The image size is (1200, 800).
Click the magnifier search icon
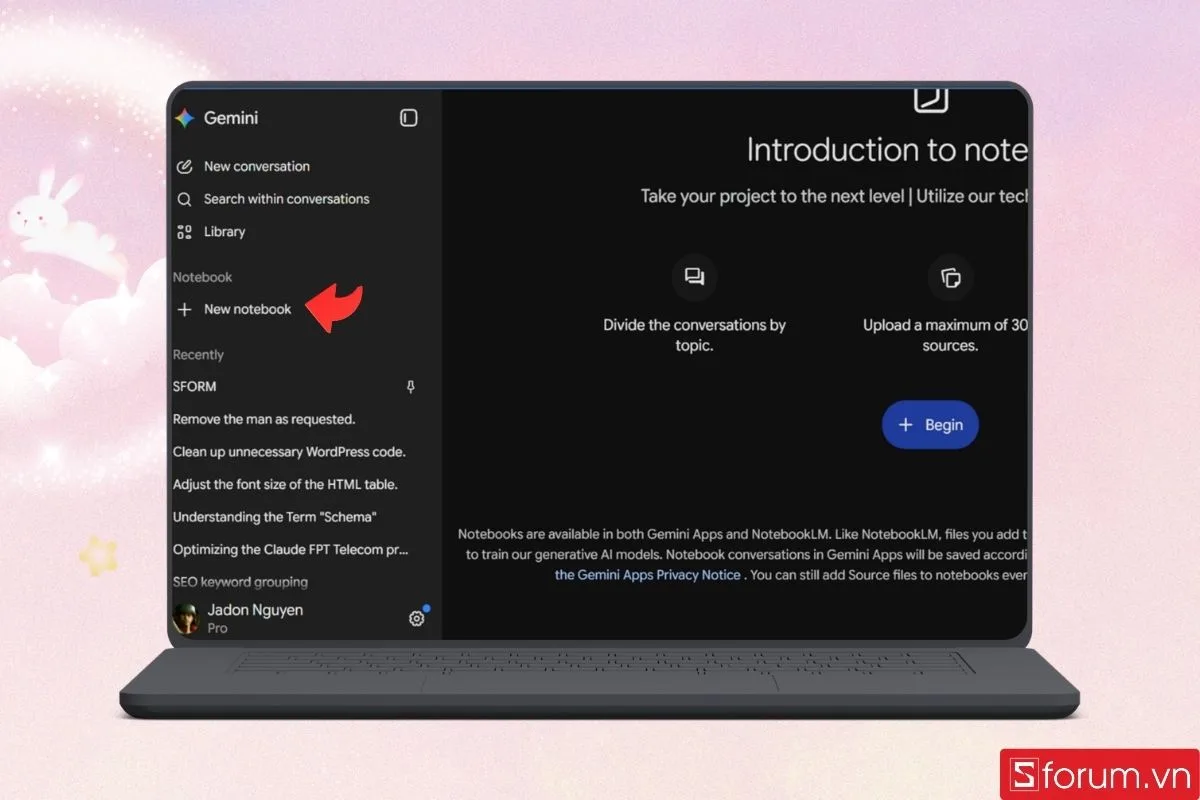(x=184, y=199)
